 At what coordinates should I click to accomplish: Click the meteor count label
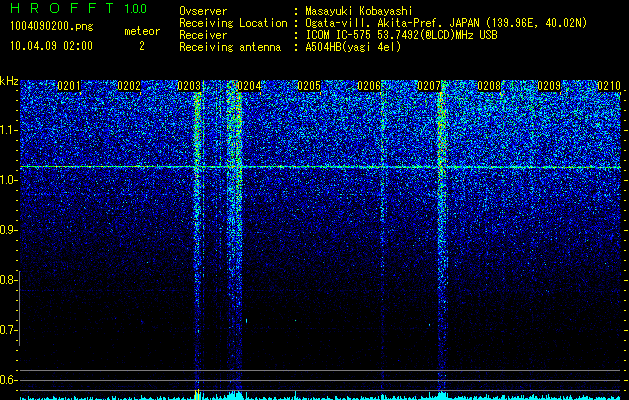(142, 31)
